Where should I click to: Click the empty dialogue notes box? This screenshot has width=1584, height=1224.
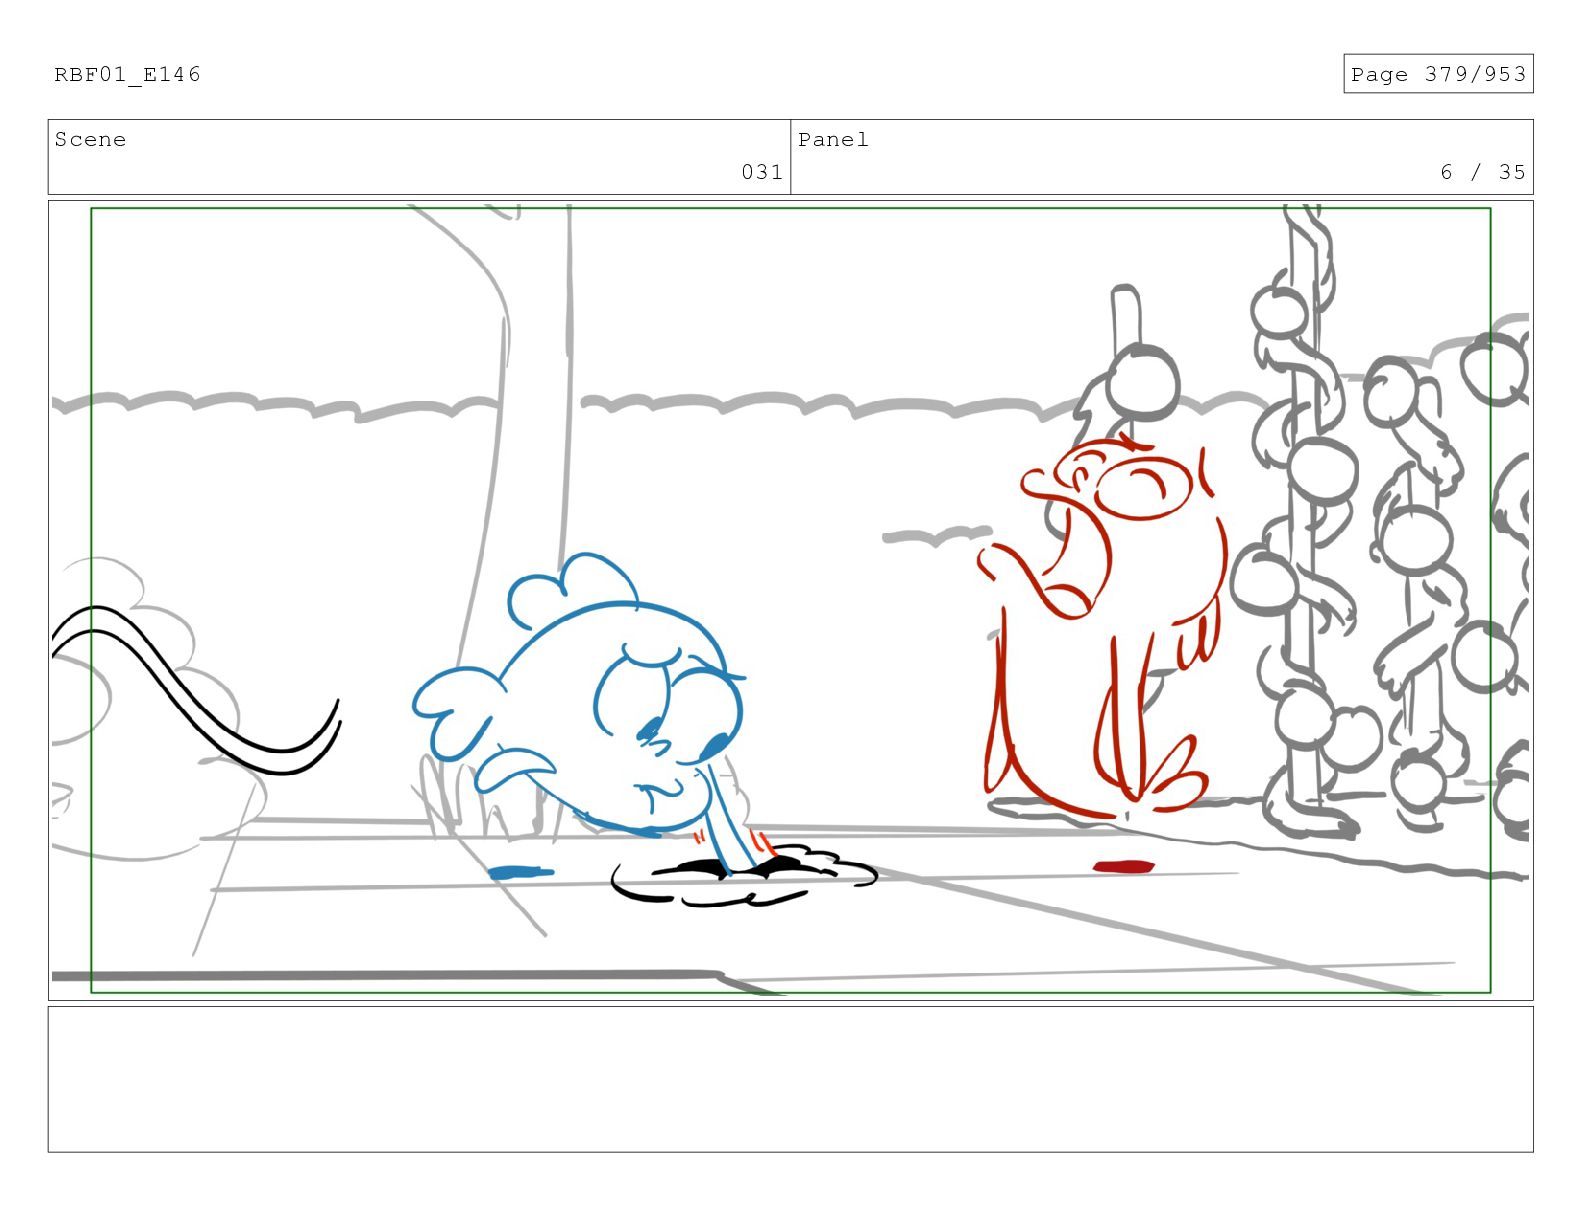(790, 1079)
